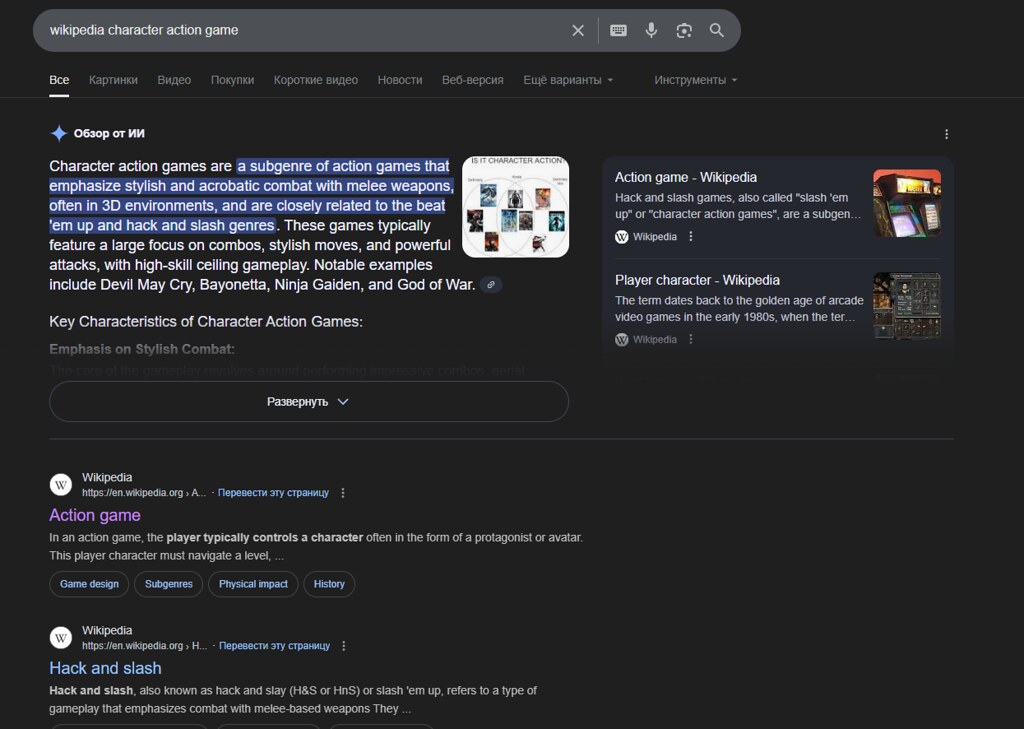Switch to the Веб-версия tab

coord(472,80)
